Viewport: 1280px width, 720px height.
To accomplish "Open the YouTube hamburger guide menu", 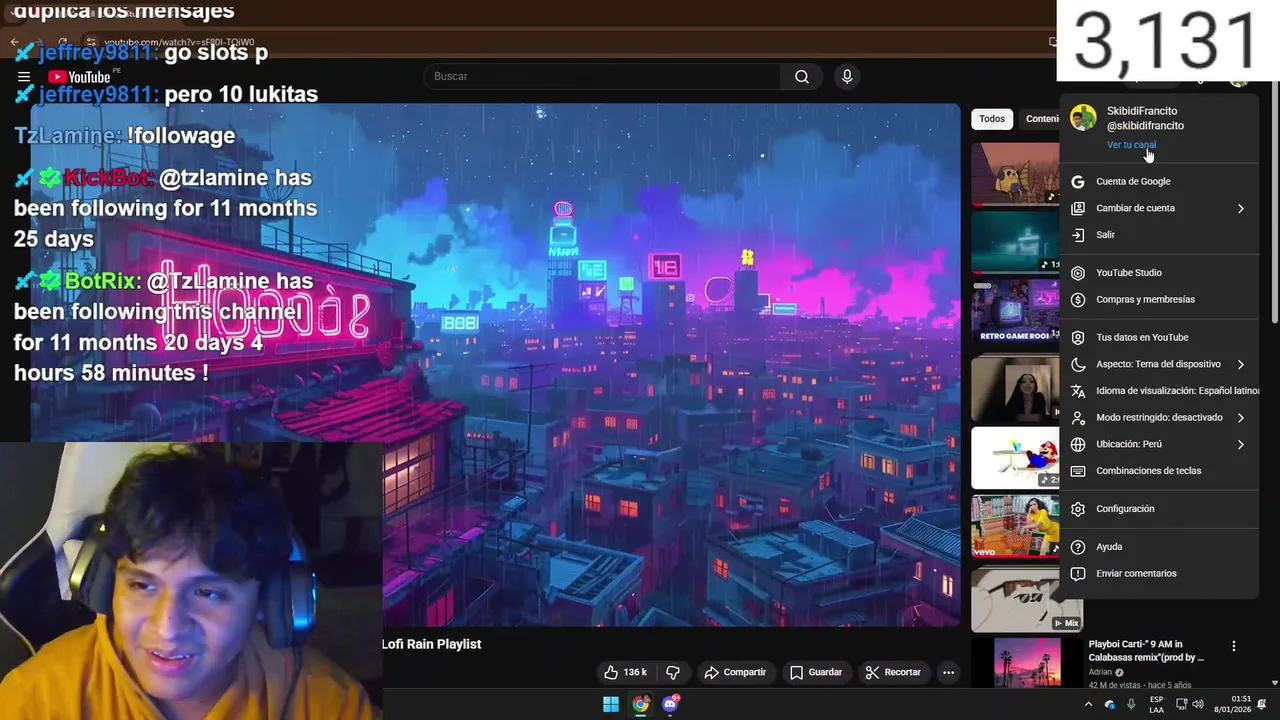I will (x=24, y=77).
